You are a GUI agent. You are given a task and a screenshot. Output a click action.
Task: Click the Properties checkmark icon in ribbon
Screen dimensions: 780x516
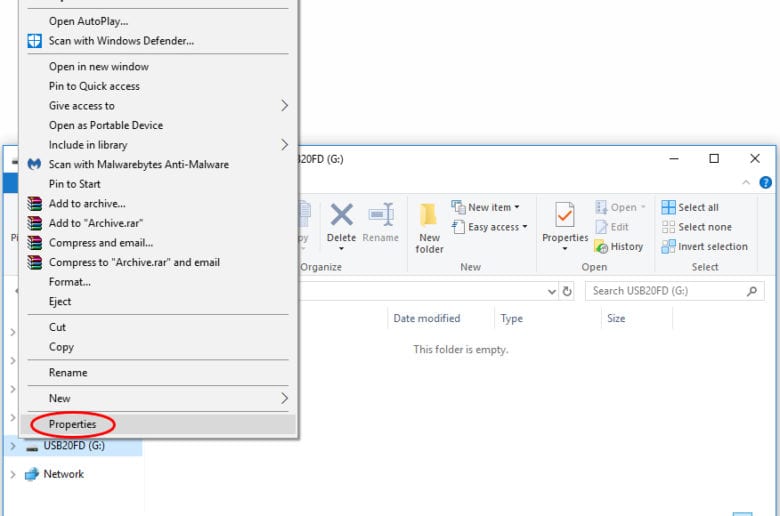(x=565, y=215)
